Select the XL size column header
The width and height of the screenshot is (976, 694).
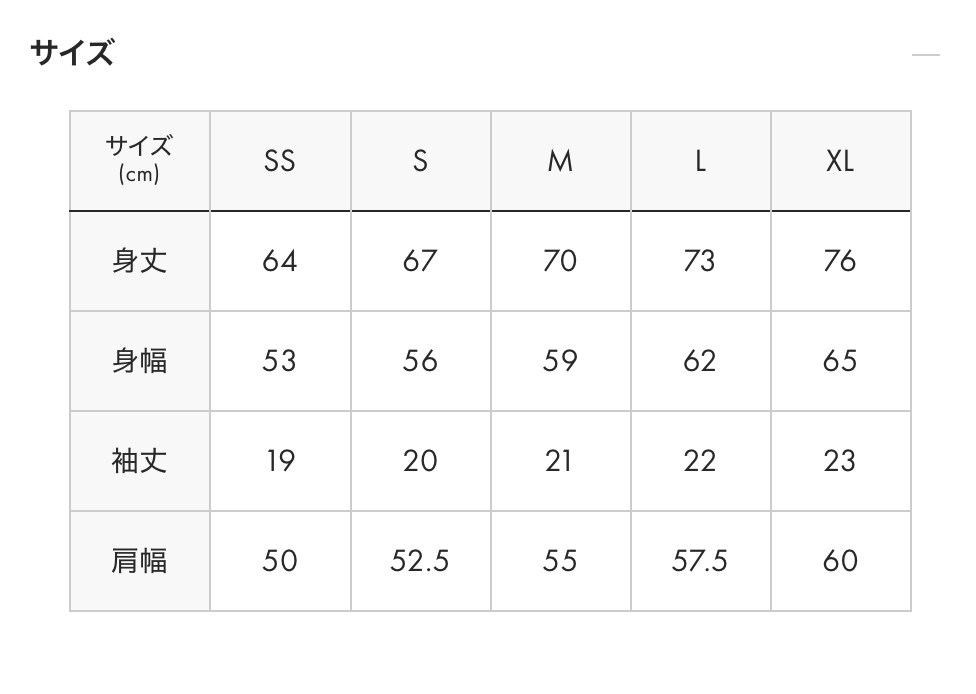click(x=840, y=161)
